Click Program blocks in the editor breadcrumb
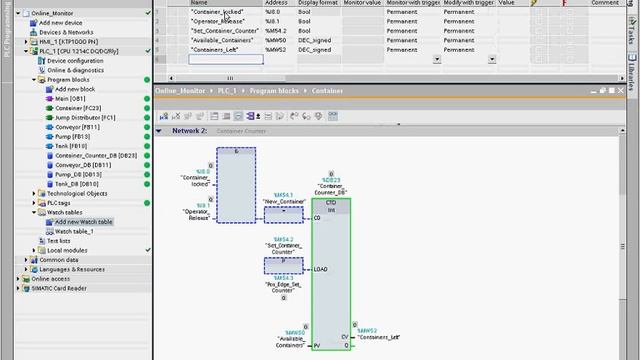Screen dimensions: 640x360 tap(274, 91)
